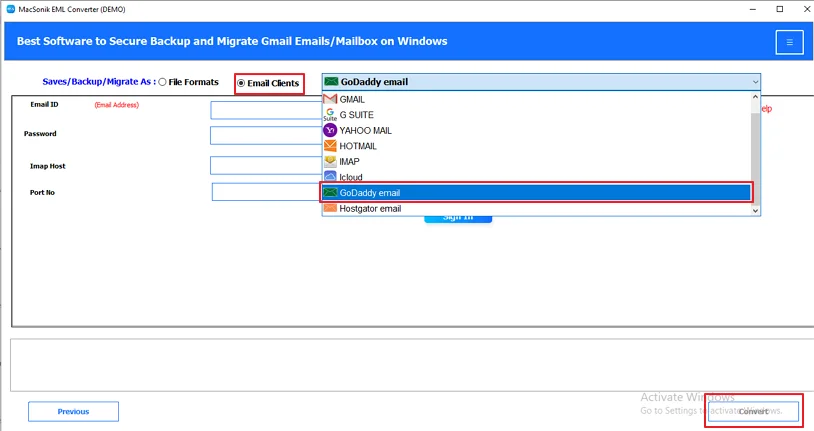
Task: Click the partially hidden Sign In button
Action: pyautogui.click(x=458, y=219)
